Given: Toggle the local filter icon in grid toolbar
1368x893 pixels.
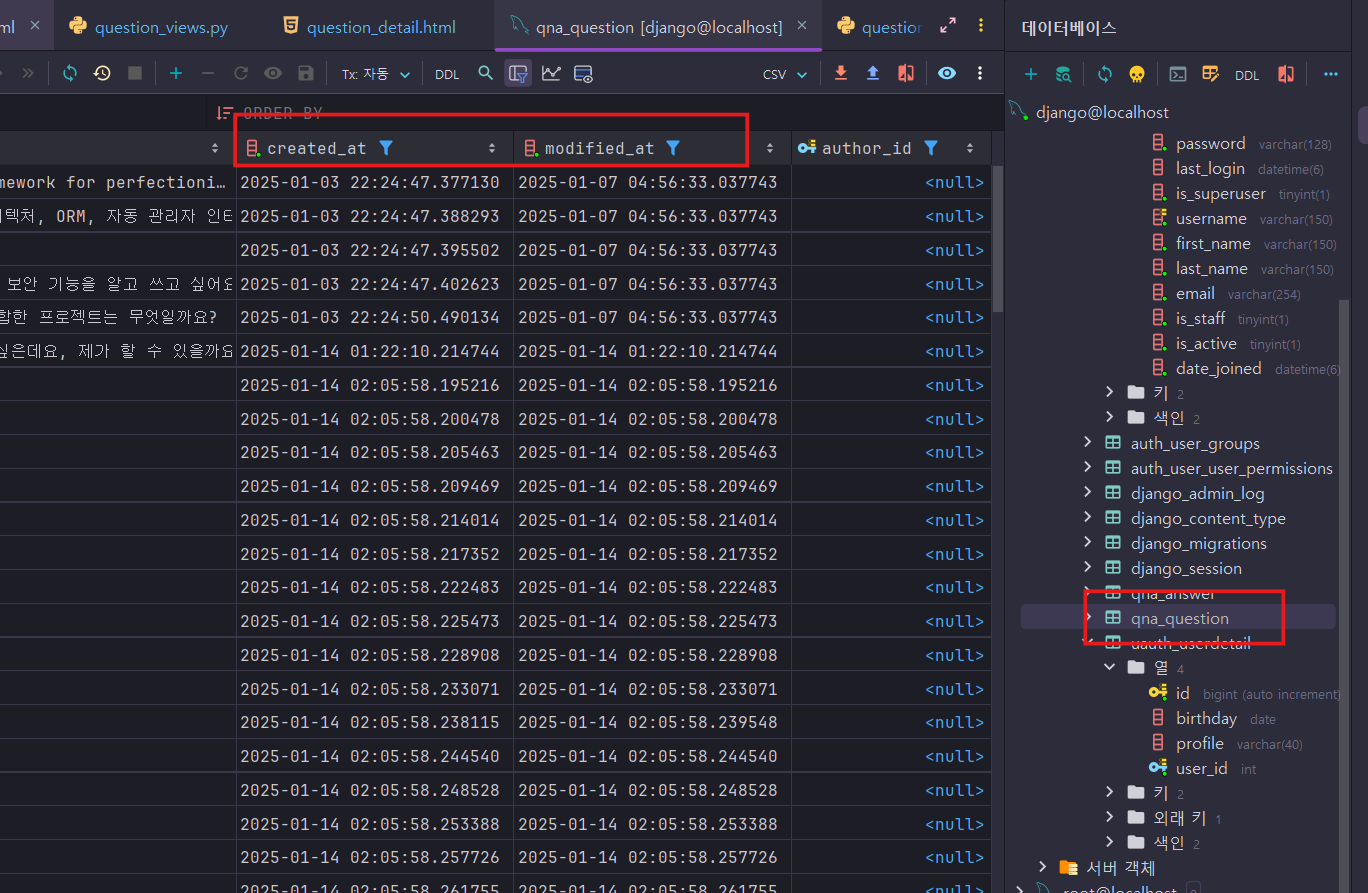Looking at the screenshot, I should tap(518, 73).
